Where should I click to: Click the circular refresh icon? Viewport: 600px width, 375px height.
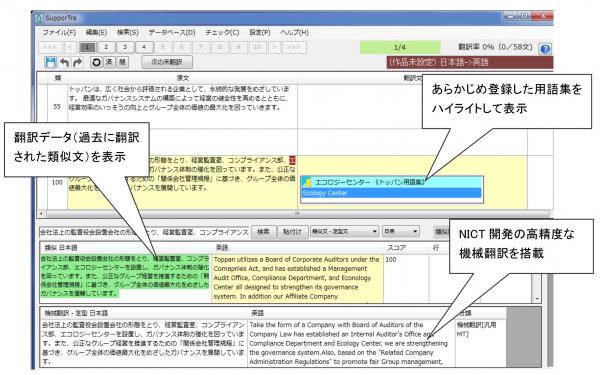(x=96, y=62)
